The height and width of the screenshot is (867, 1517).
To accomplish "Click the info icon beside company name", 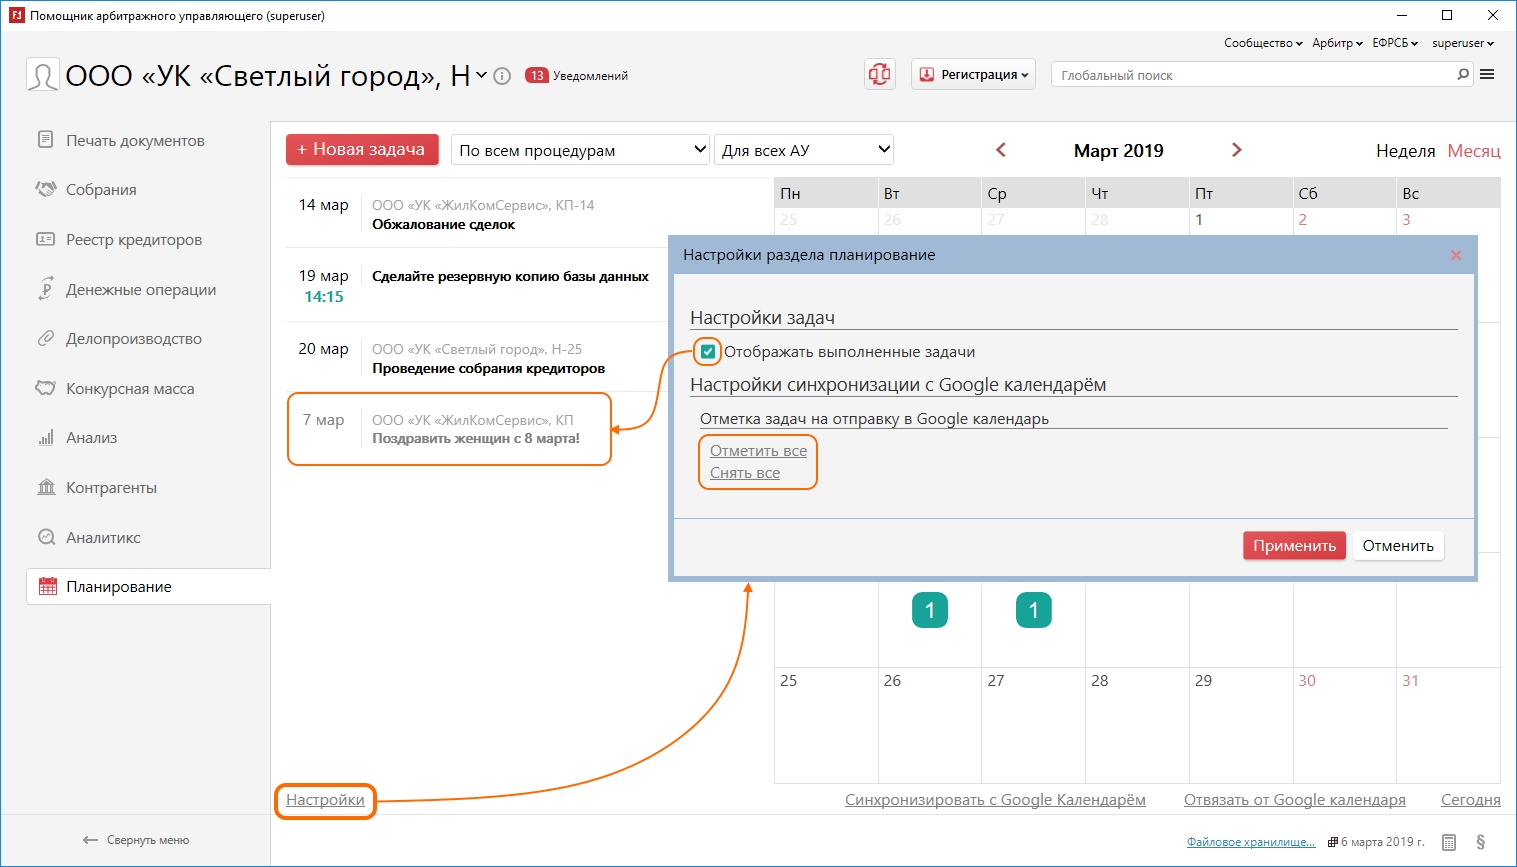I will pyautogui.click(x=503, y=76).
